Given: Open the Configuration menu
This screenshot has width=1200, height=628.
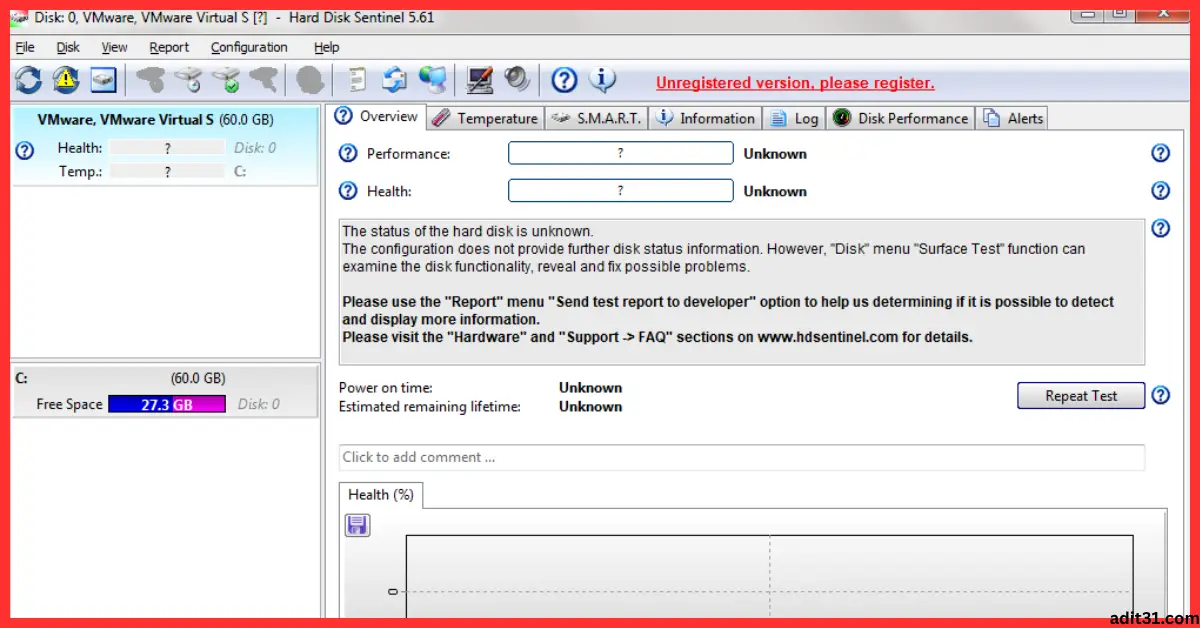Looking at the screenshot, I should (249, 47).
